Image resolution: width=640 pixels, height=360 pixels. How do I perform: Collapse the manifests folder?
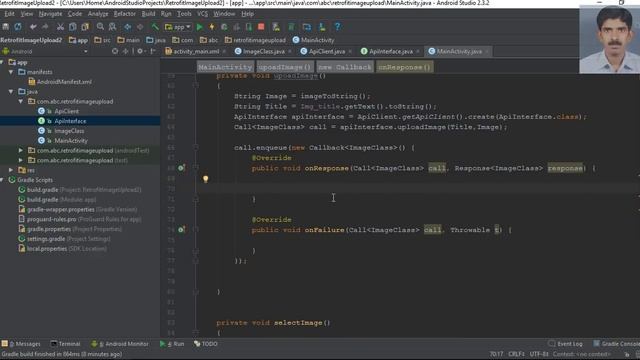point(11,72)
